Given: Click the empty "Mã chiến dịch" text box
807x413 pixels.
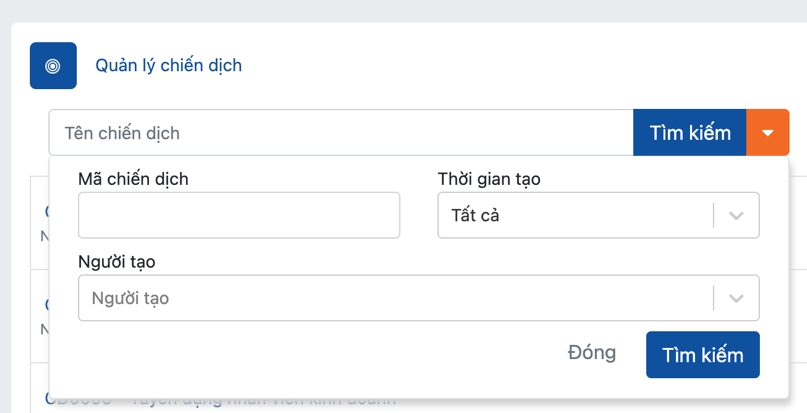Looking at the screenshot, I should tap(239, 215).
